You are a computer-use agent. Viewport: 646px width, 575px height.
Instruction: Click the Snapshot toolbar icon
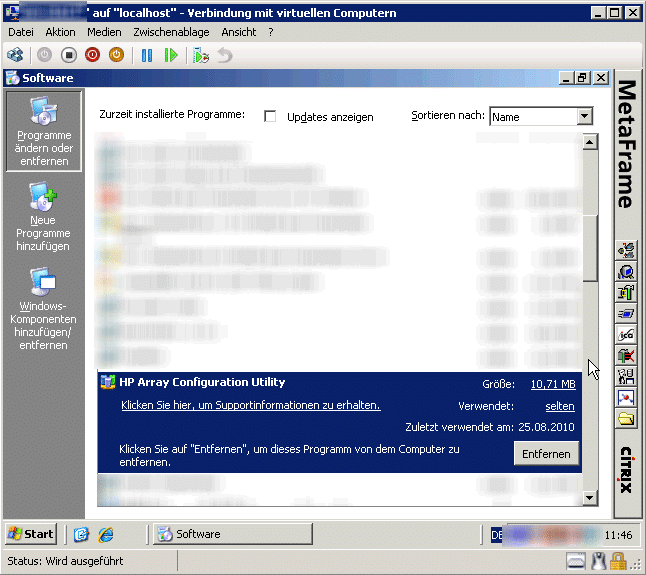coord(201,55)
